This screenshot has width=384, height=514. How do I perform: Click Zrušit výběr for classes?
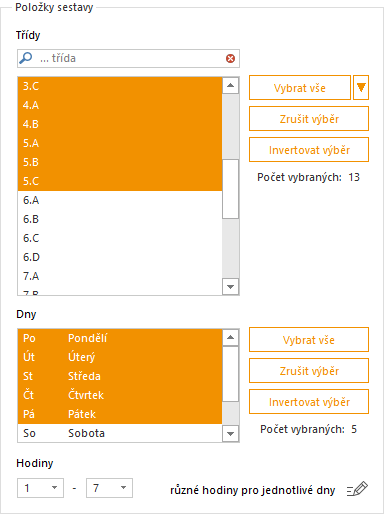click(x=309, y=119)
